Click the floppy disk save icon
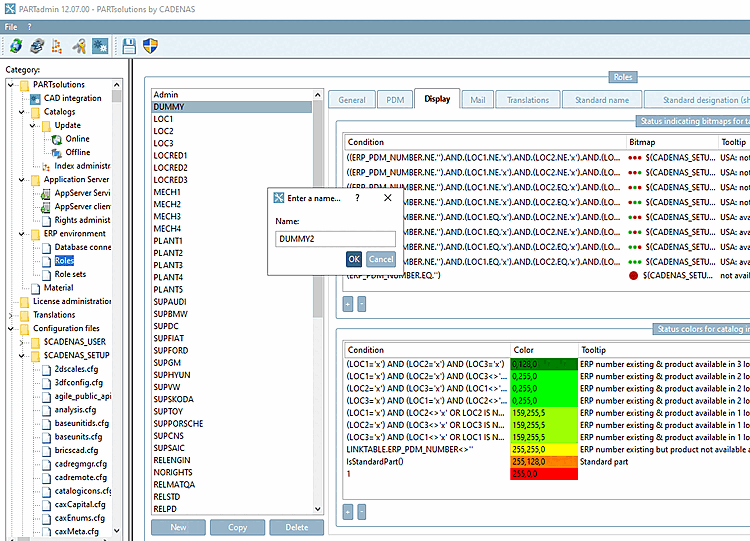The image size is (750, 541). click(x=129, y=46)
